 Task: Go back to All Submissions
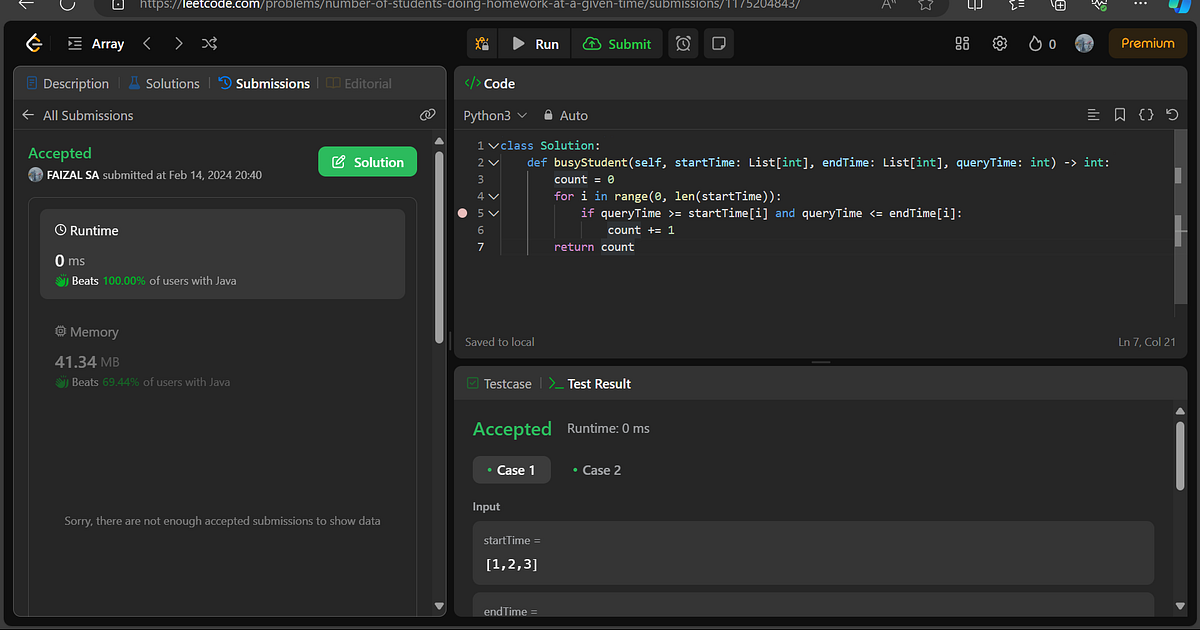point(77,116)
